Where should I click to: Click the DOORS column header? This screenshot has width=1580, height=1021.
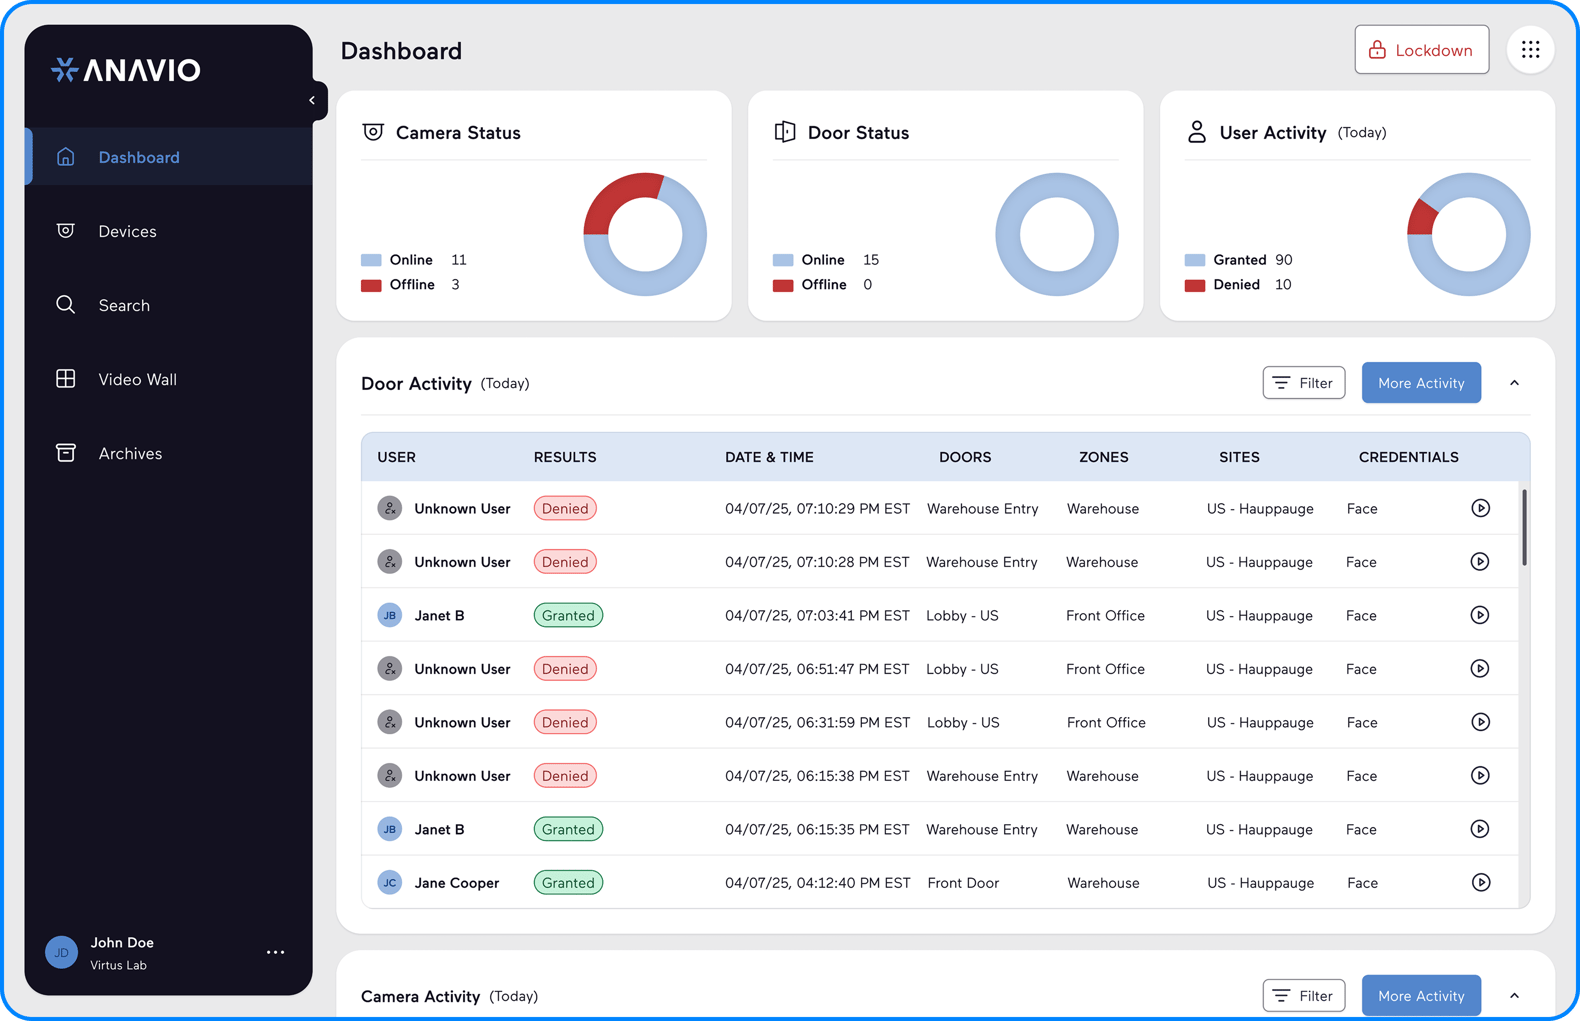click(965, 457)
